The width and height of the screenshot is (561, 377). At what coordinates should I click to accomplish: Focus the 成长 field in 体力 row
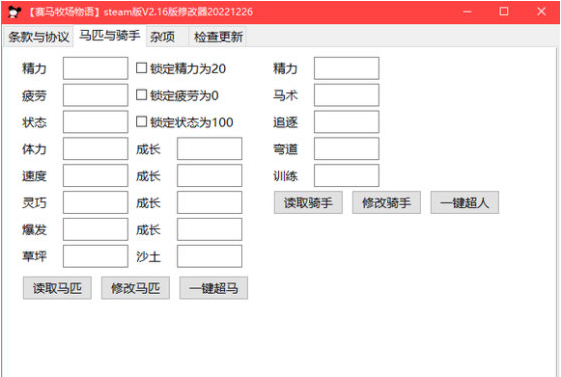point(209,148)
